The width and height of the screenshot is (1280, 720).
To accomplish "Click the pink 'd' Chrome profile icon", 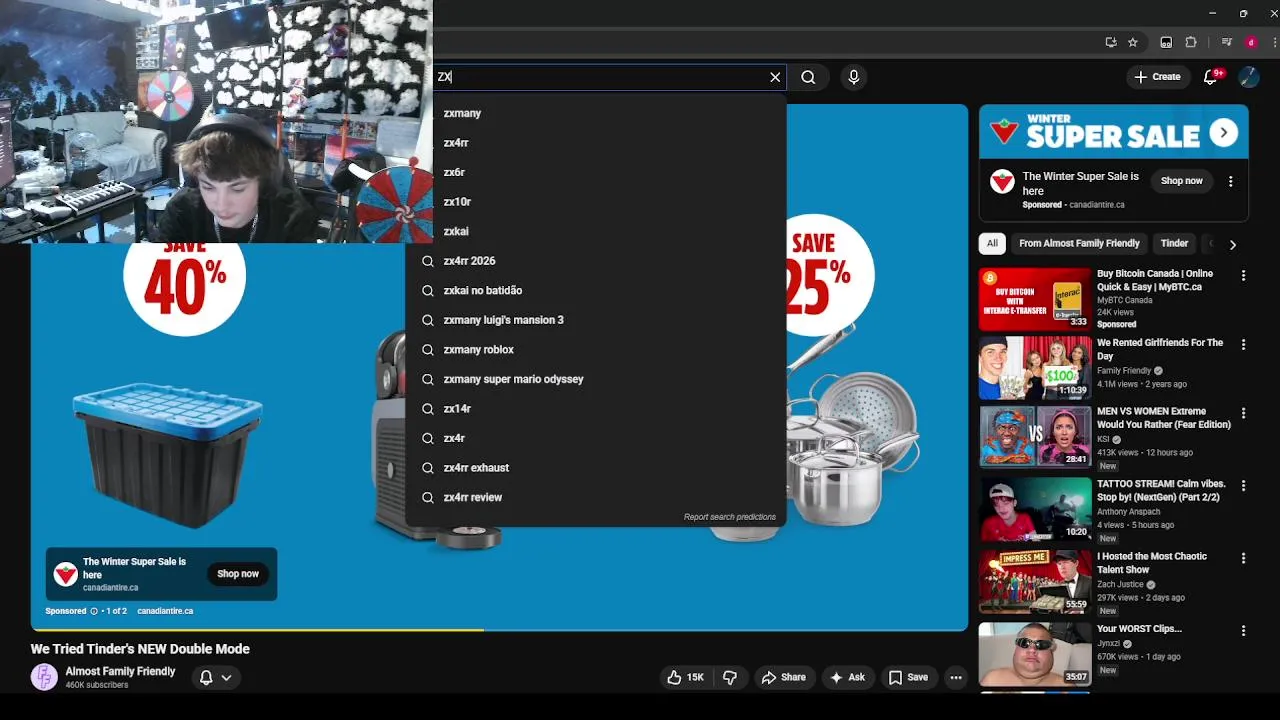I will [1251, 42].
